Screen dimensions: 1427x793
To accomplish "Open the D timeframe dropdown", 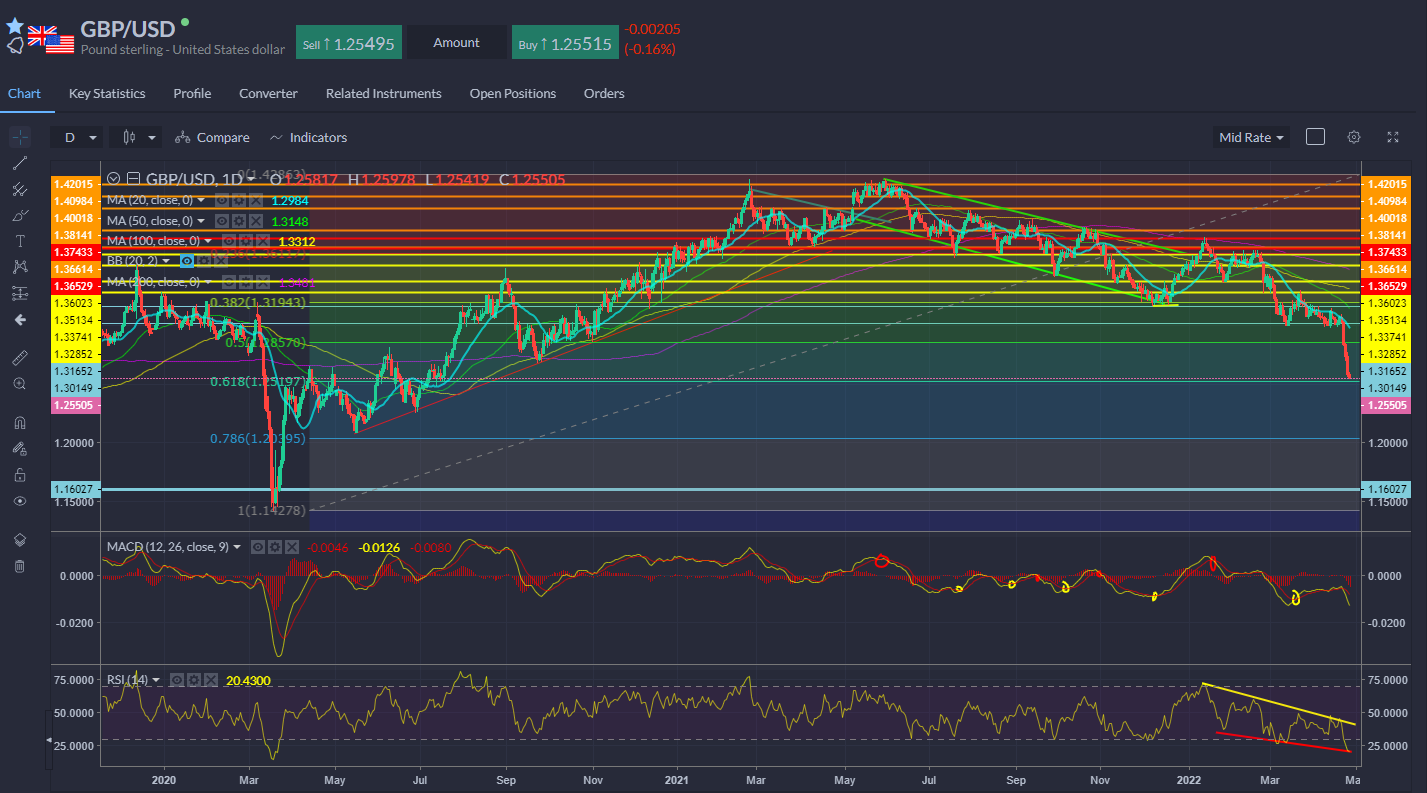I will (x=80, y=137).
